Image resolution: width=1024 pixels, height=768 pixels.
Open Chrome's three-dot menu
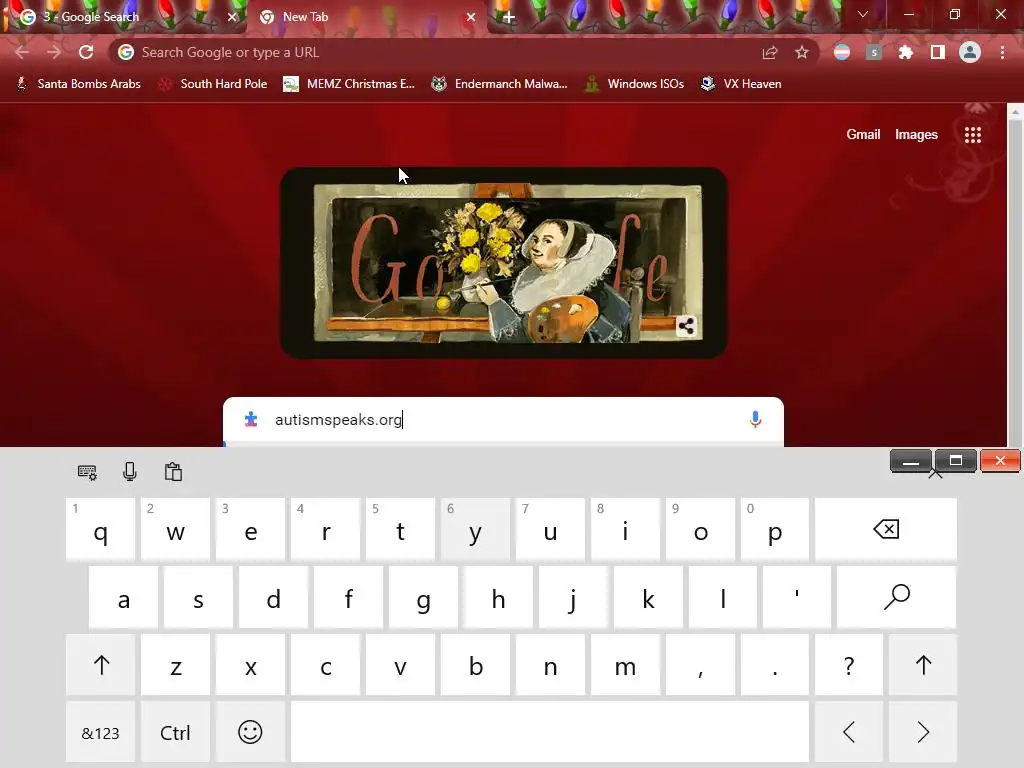[1002, 52]
